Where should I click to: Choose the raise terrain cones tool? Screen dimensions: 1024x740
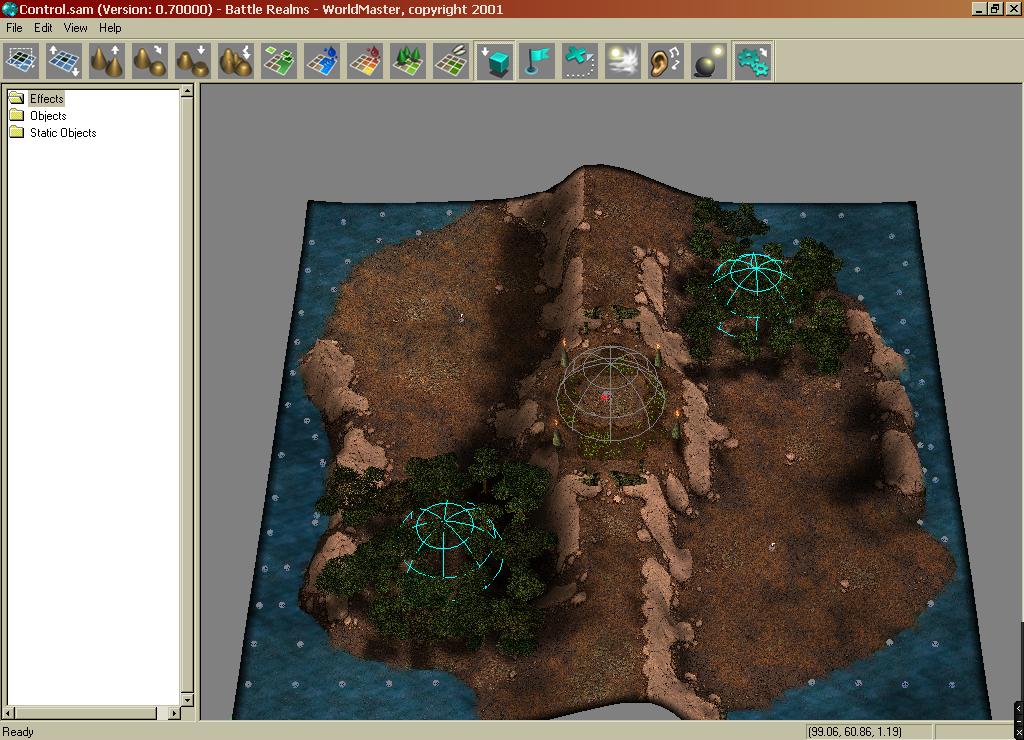[107, 61]
